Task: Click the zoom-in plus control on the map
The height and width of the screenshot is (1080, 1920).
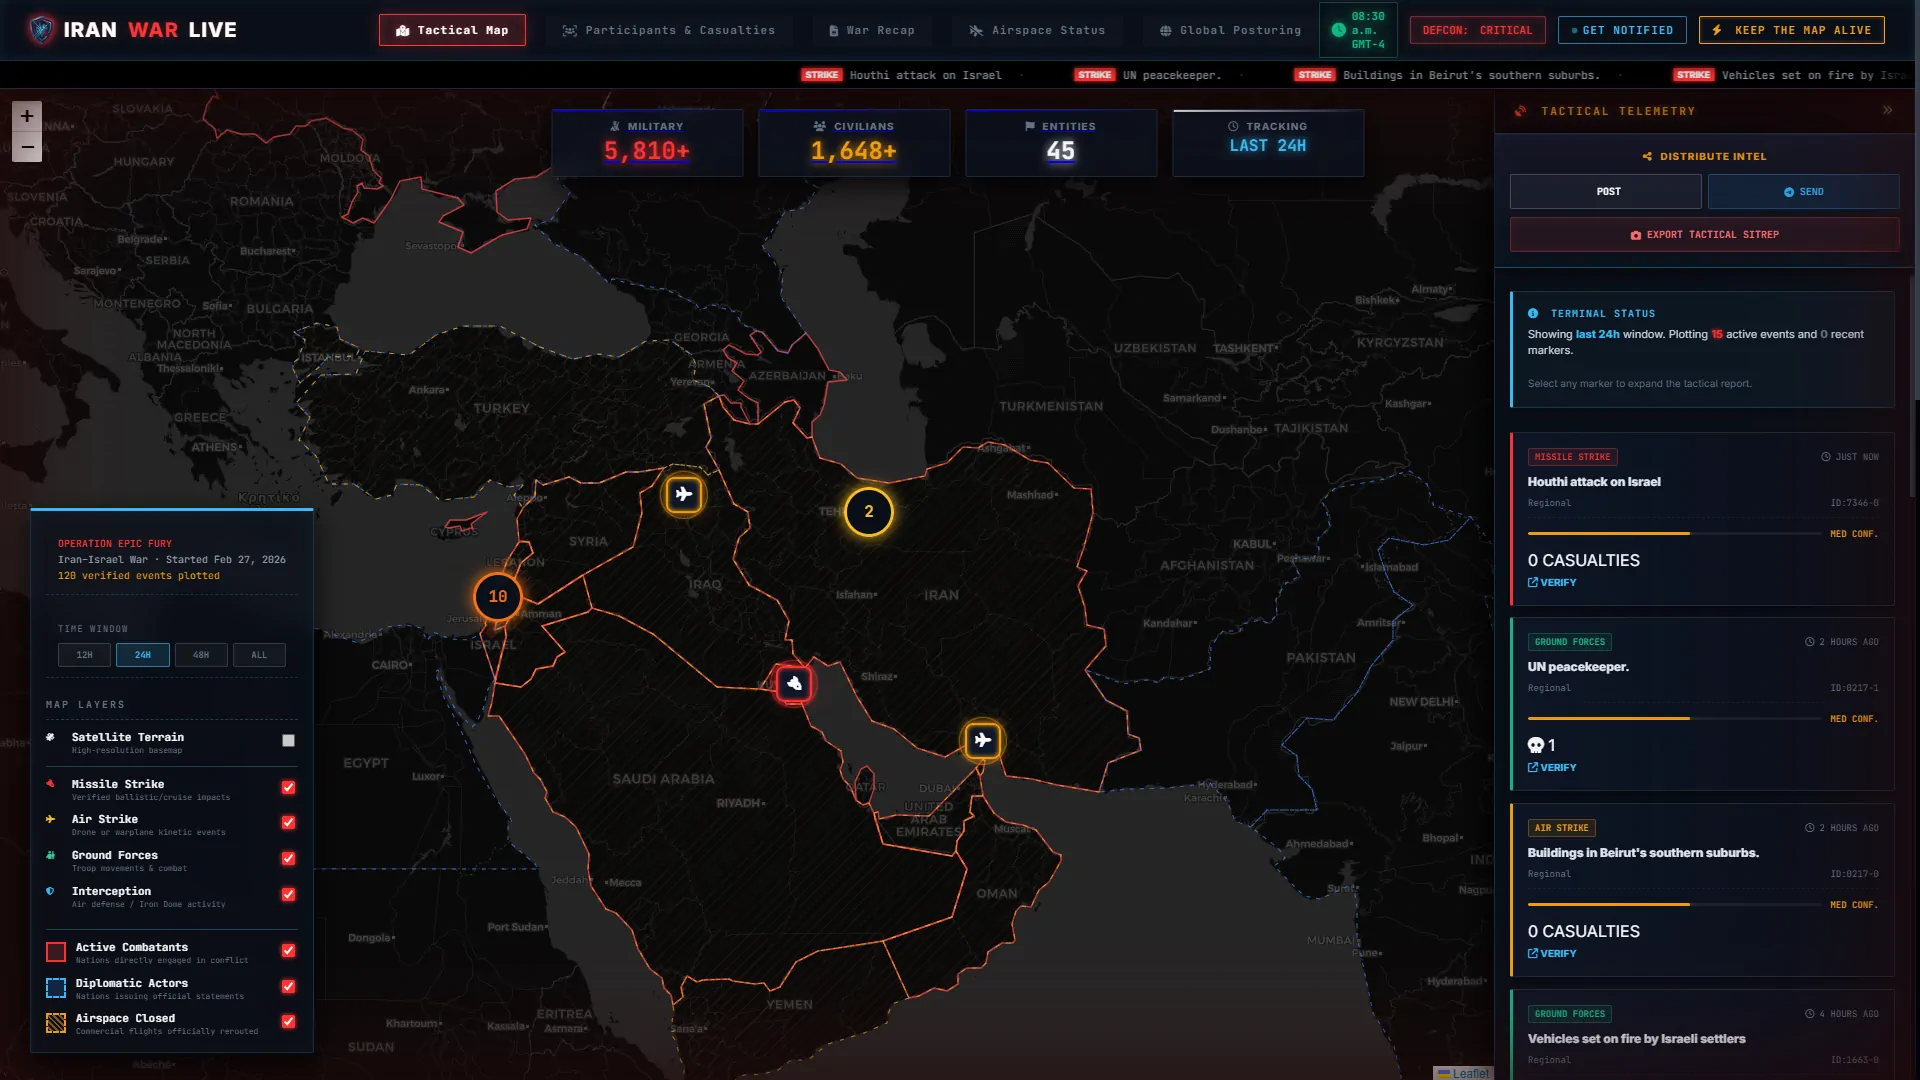Action: (28, 115)
